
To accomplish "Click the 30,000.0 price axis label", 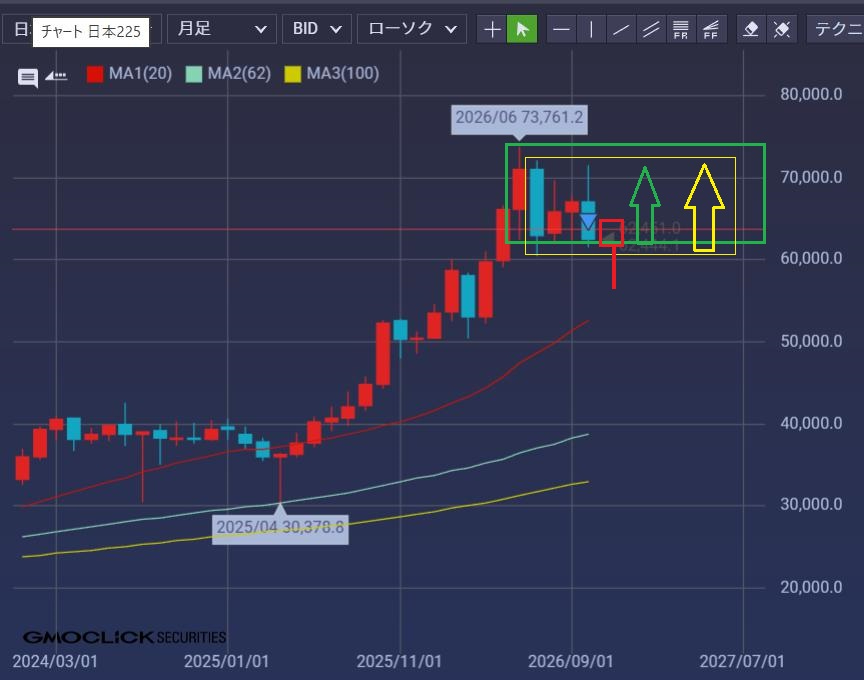I will [x=811, y=504].
